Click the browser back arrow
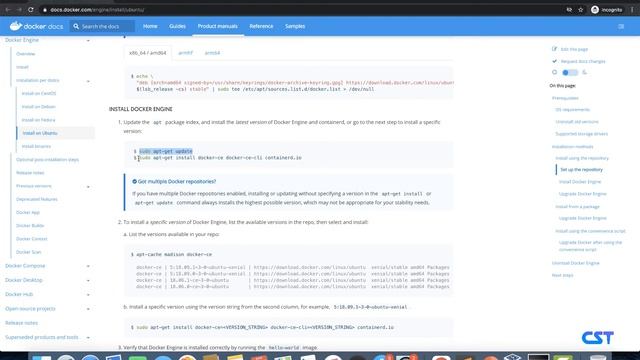640x360 pixels. pos(8,9)
